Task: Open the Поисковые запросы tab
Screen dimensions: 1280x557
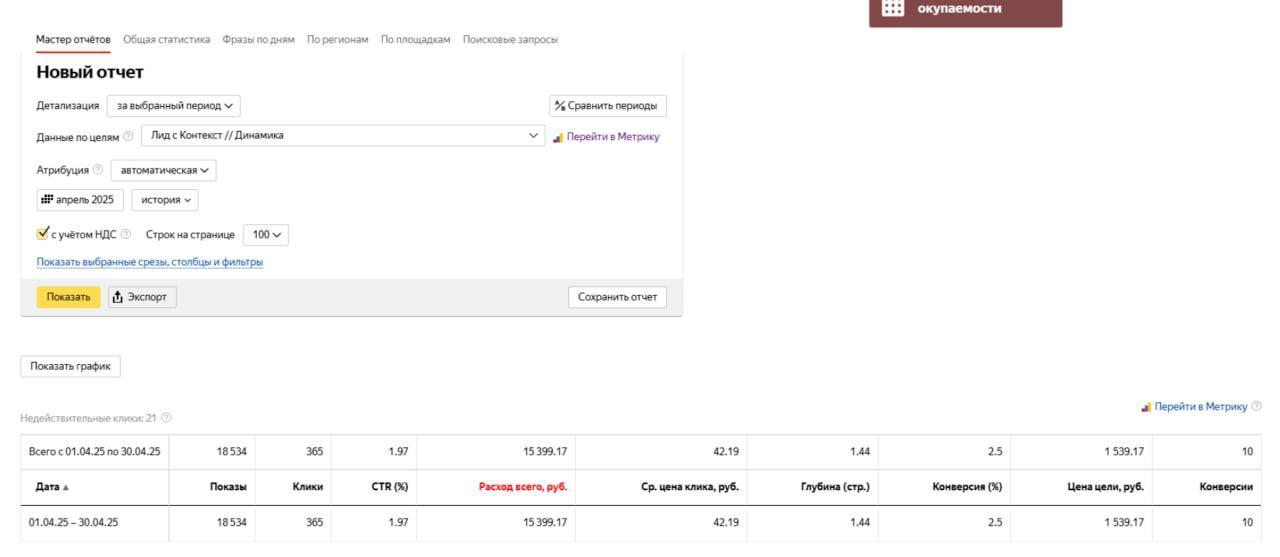Action: click(x=510, y=39)
